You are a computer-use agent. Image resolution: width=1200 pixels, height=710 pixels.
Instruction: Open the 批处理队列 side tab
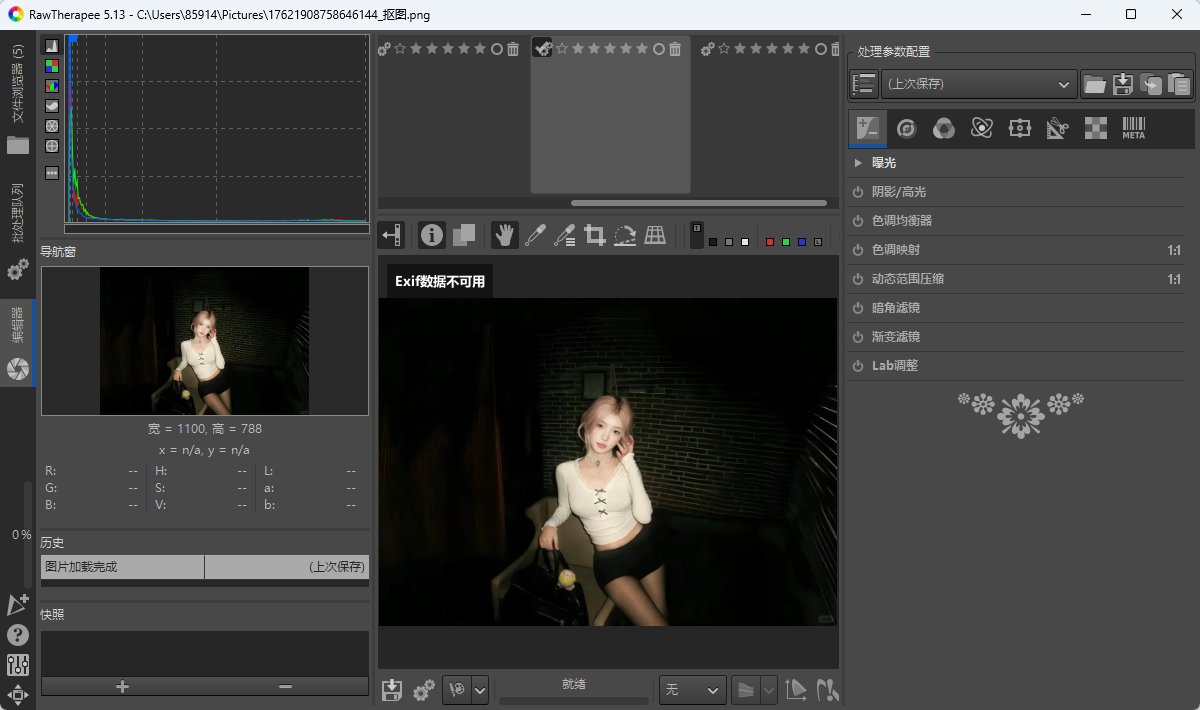[x=17, y=232]
